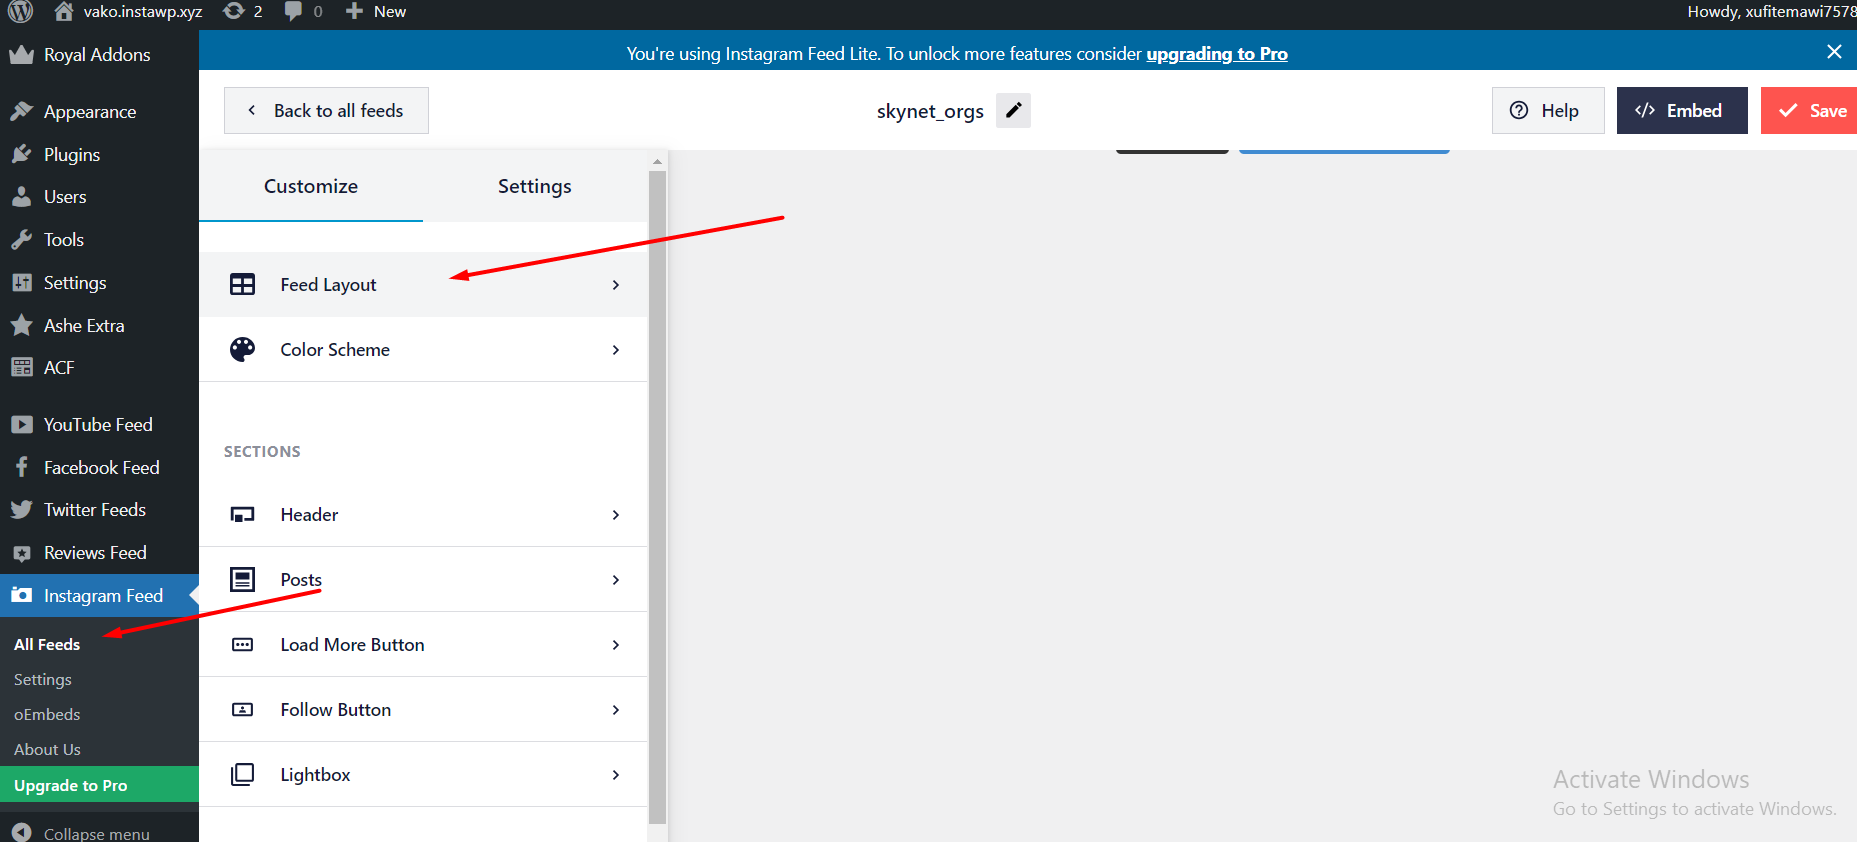Image resolution: width=1857 pixels, height=842 pixels.
Task: Expand Feed Layout chevron
Action: tap(615, 284)
